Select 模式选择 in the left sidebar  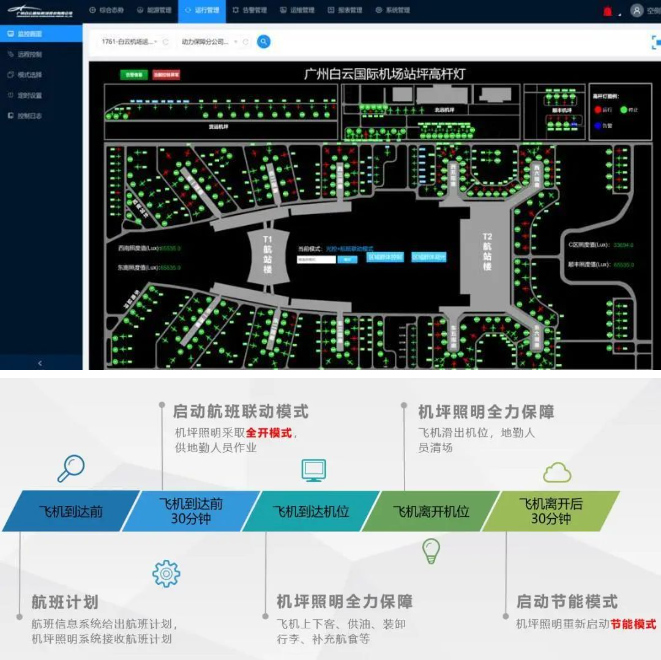point(30,74)
